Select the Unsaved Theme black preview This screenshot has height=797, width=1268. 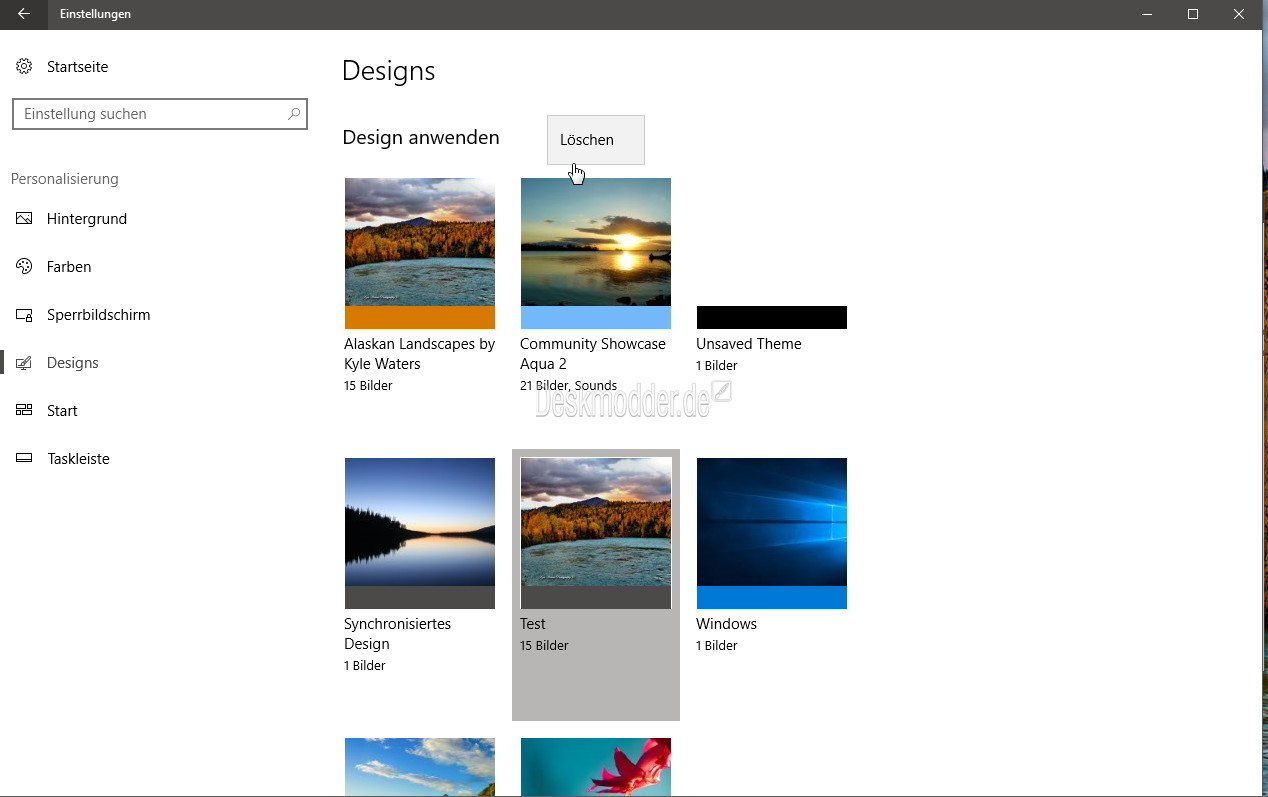pos(772,317)
